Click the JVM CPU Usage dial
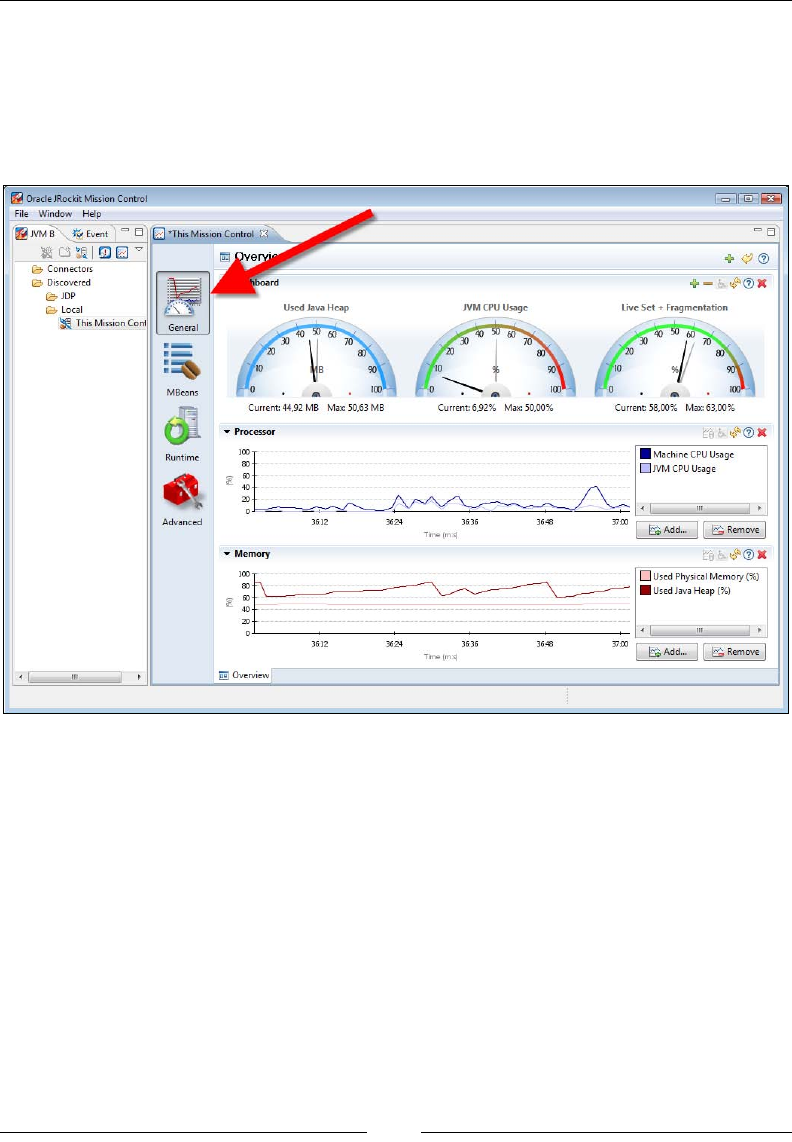 pyautogui.click(x=495, y=358)
